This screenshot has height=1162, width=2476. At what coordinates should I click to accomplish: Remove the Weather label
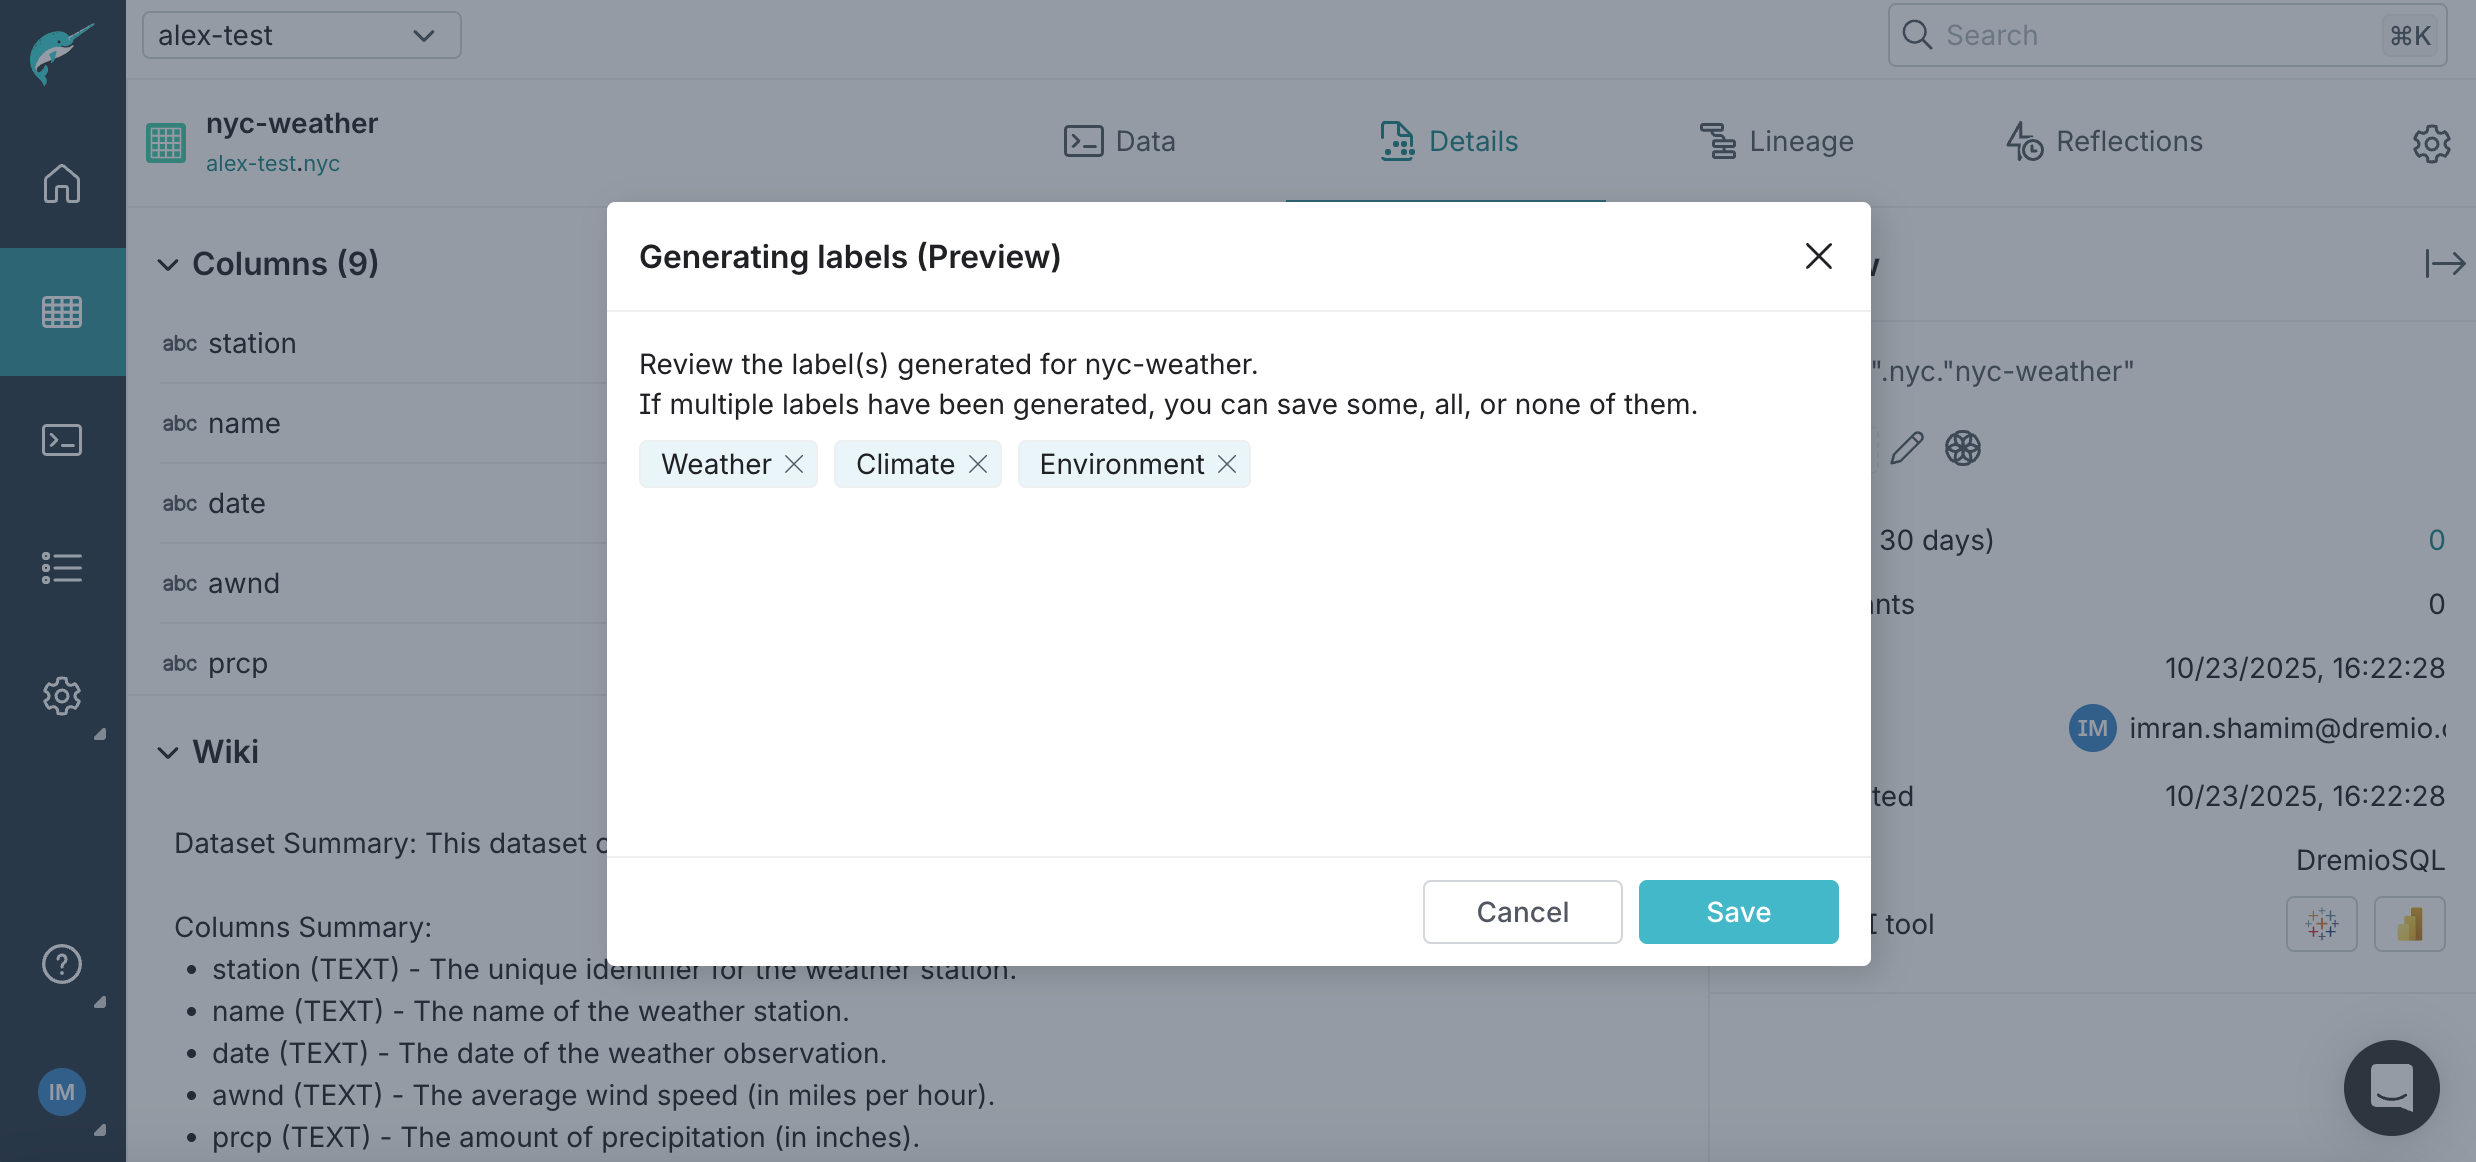pos(795,464)
